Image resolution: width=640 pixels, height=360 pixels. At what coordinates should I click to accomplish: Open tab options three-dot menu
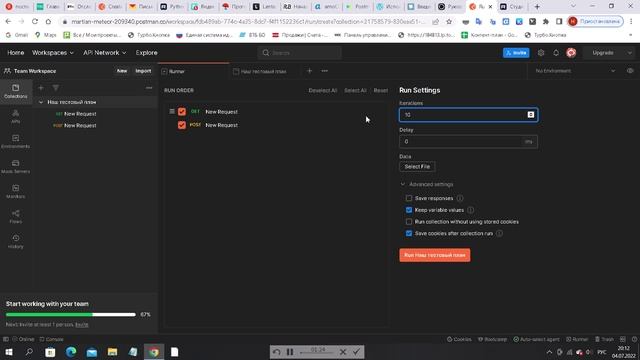(x=324, y=71)
